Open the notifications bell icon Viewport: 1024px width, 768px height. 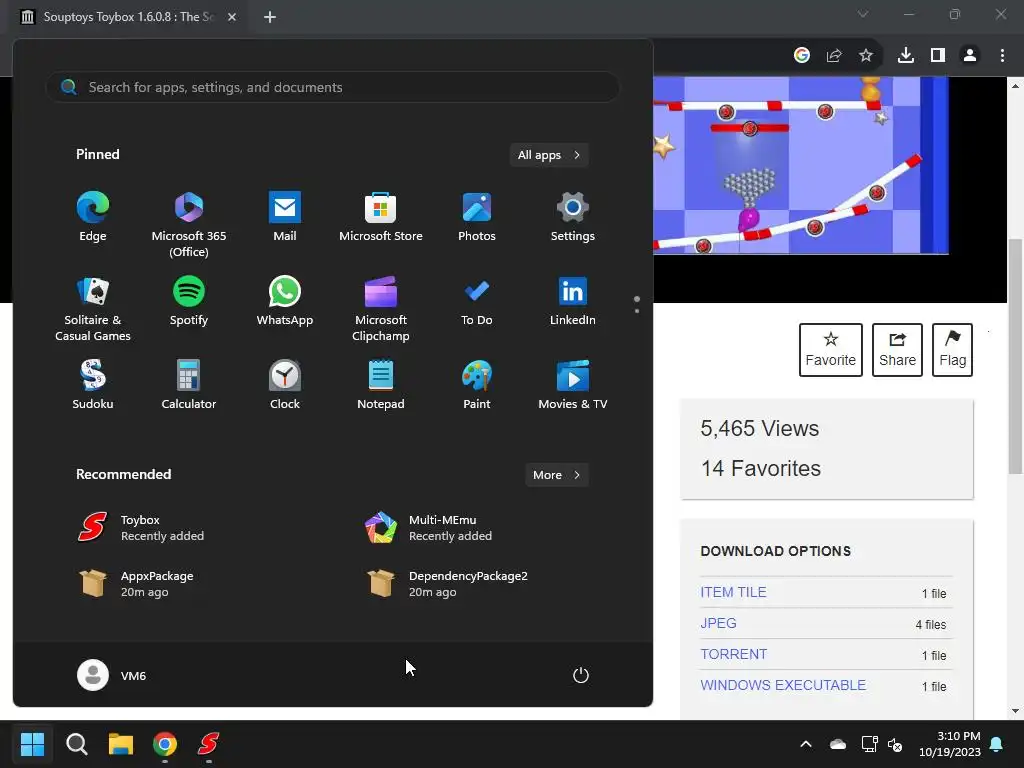tap(997, 744)
